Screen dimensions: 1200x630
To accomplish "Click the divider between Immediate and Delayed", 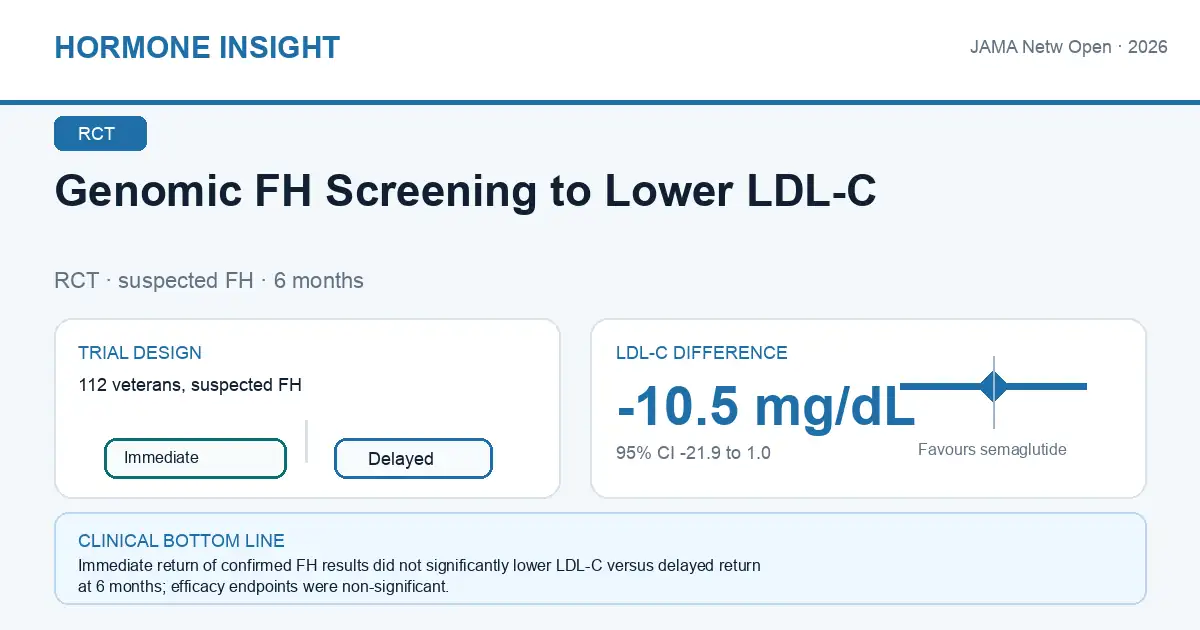I will coord(306,441).
